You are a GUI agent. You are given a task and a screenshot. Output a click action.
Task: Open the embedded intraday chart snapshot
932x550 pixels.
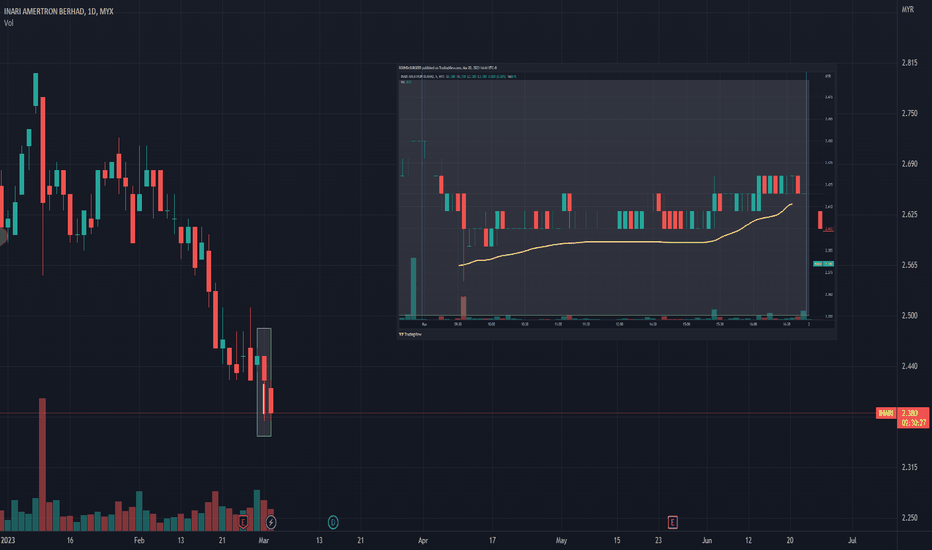click(617, 202)
